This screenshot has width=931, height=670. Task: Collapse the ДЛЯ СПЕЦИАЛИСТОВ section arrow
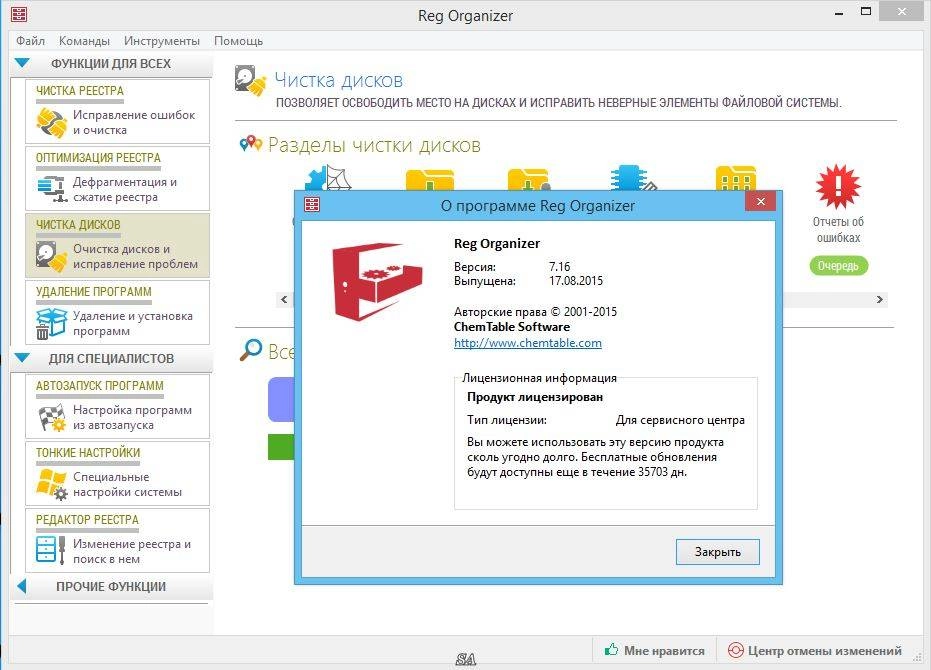click(x=22, y=358)
